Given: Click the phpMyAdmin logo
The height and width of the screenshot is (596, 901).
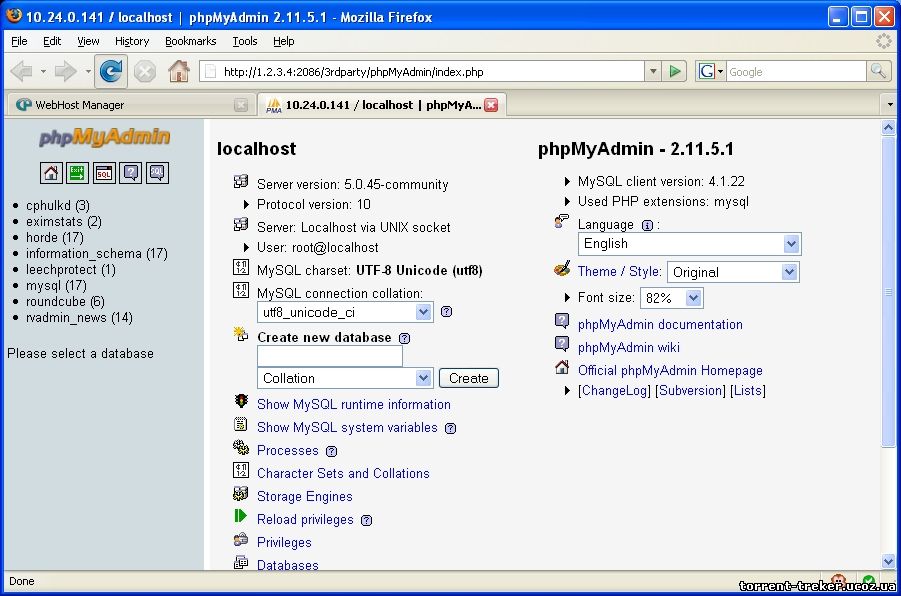Looking at the screenshot, I should (x=105, y=137).
